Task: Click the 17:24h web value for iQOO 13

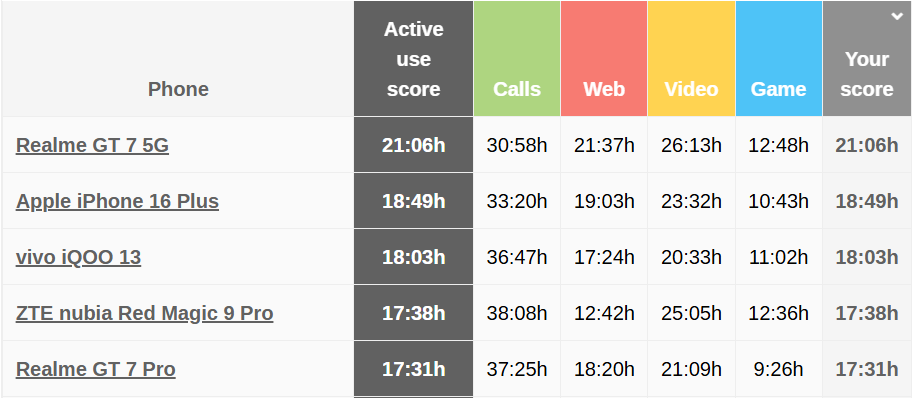Action: tap(604, 257)
